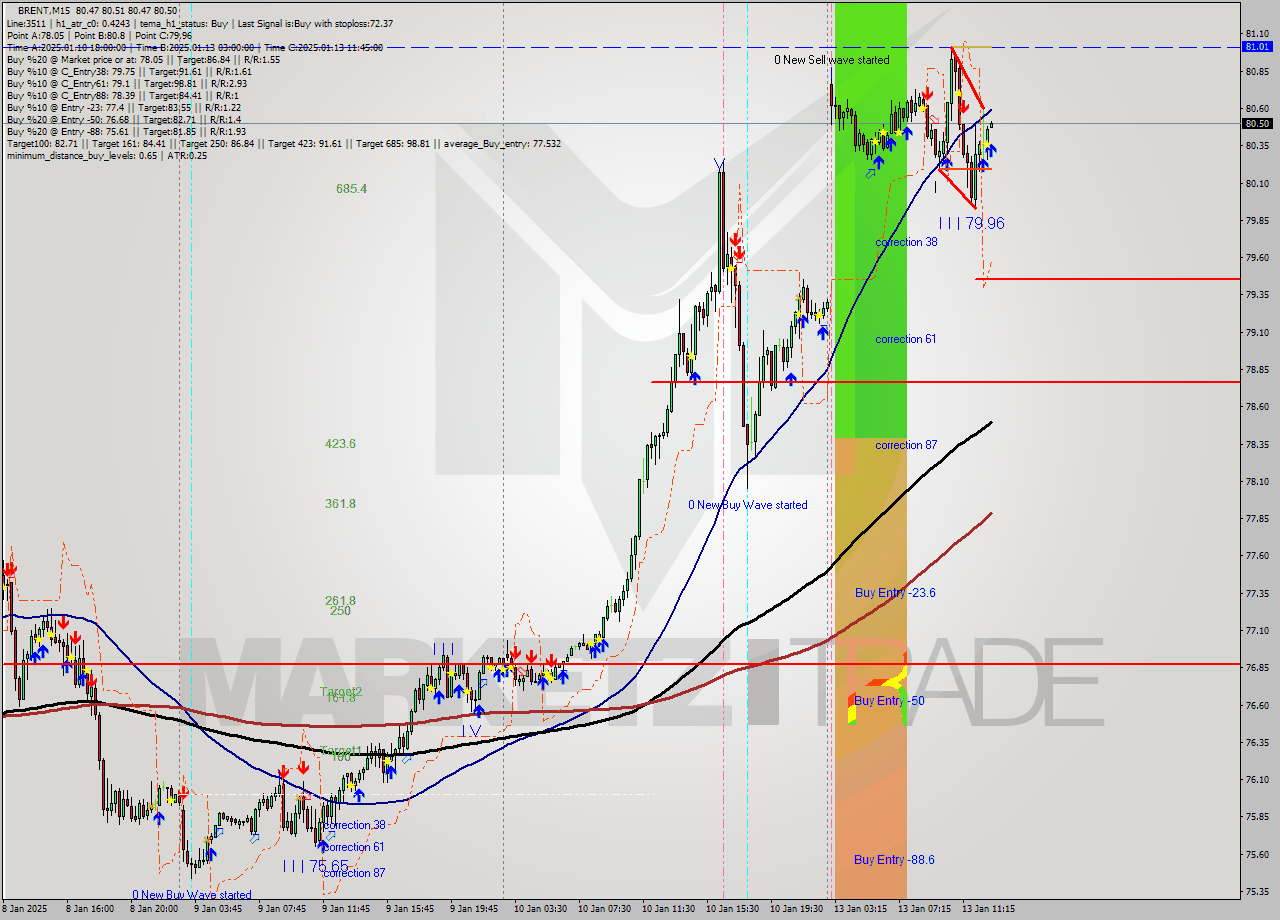Click the '8 Jan 2025' time axis label
1280x920 pixels.
click(x=27, y=909)
